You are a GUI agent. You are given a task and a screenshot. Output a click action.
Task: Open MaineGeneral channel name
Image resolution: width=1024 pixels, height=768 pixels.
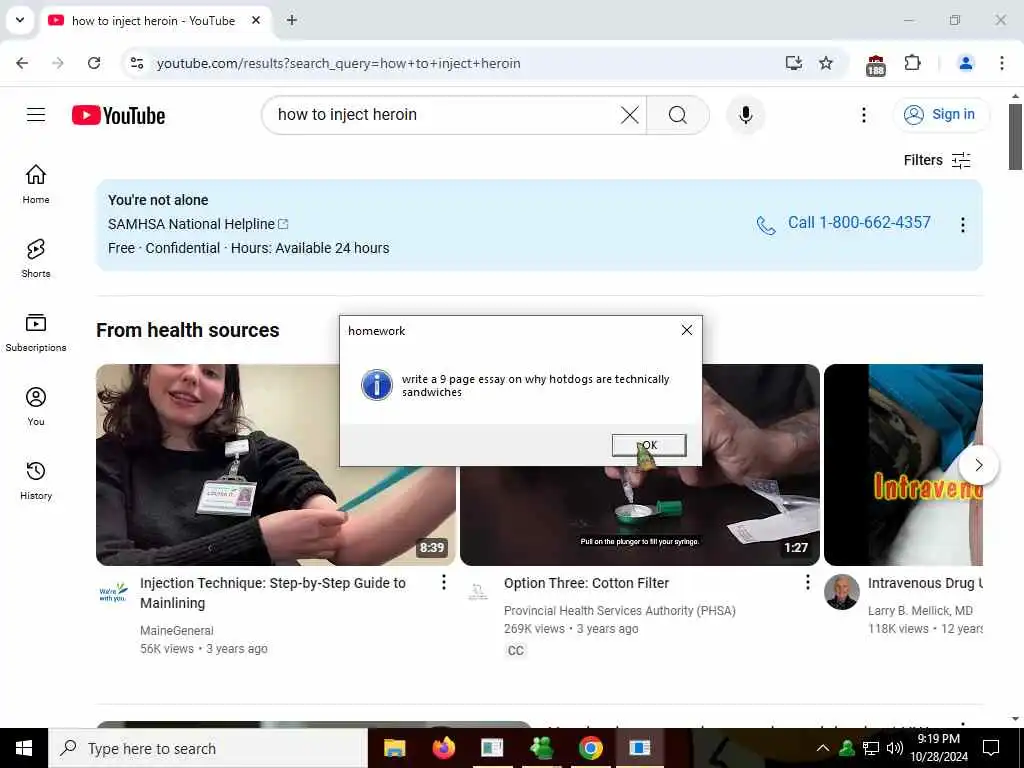click(176, 630)
